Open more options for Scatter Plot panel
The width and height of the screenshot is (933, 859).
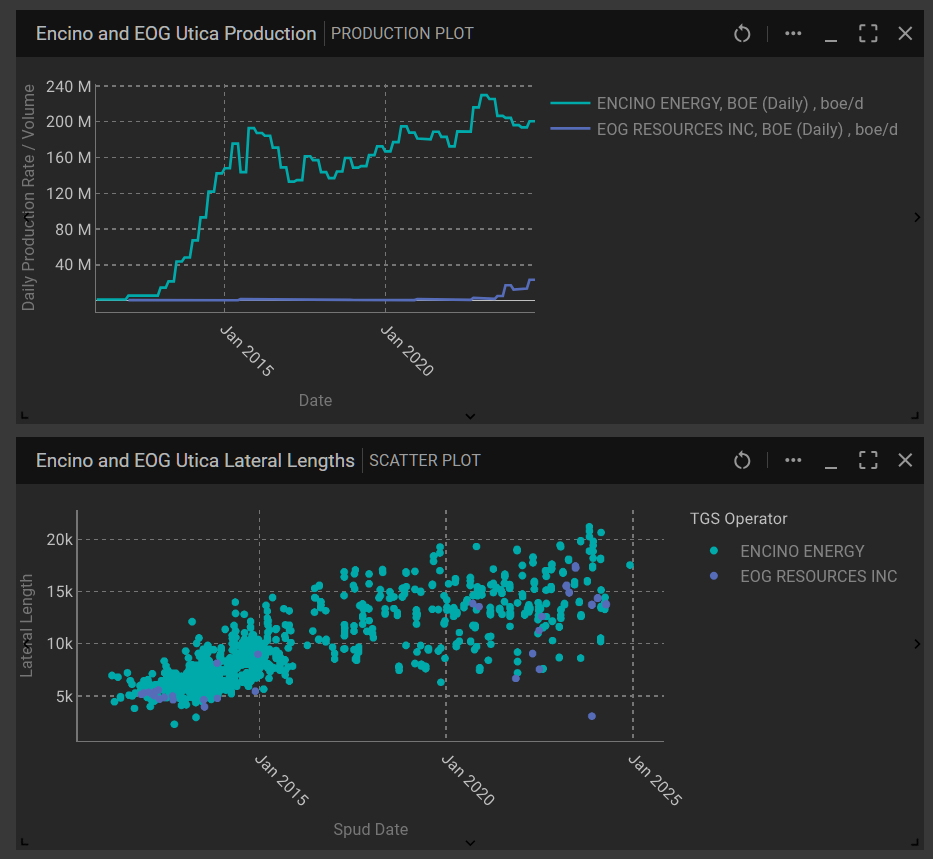793,460
